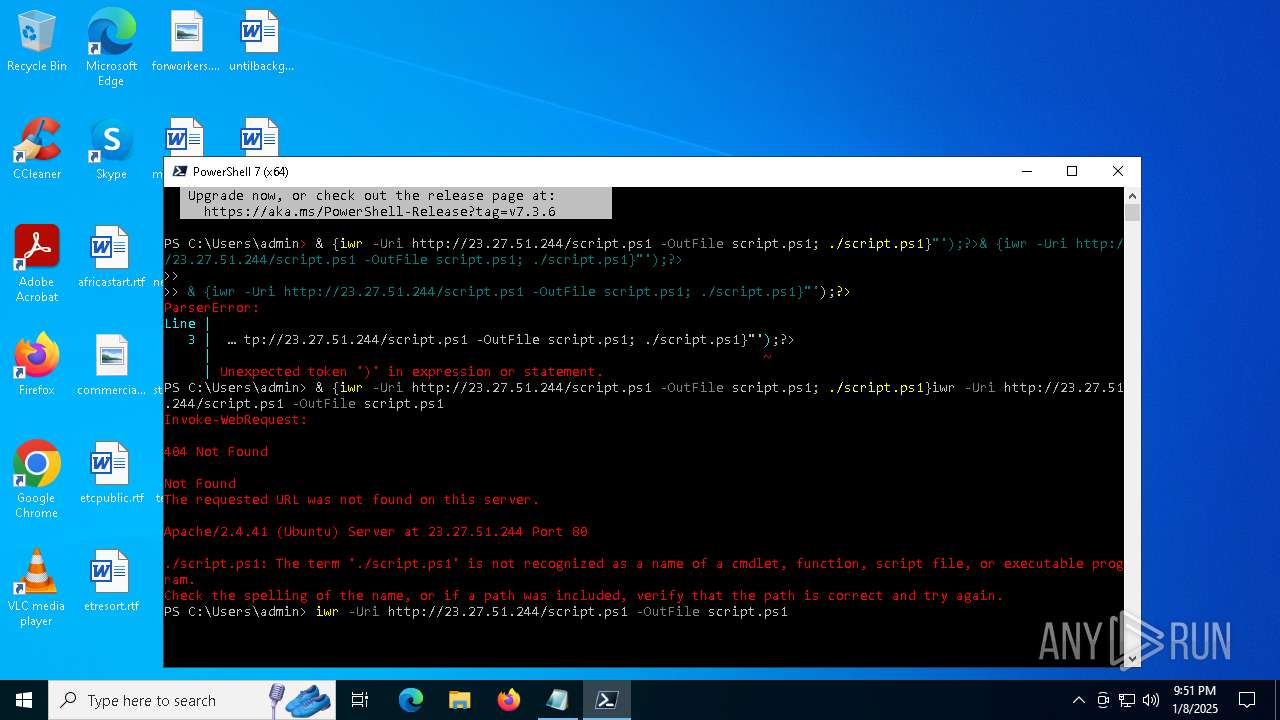Open the Skype desktop shortcut
Viewport: 1280px width, 720px height.
click(x=111, y=150)
